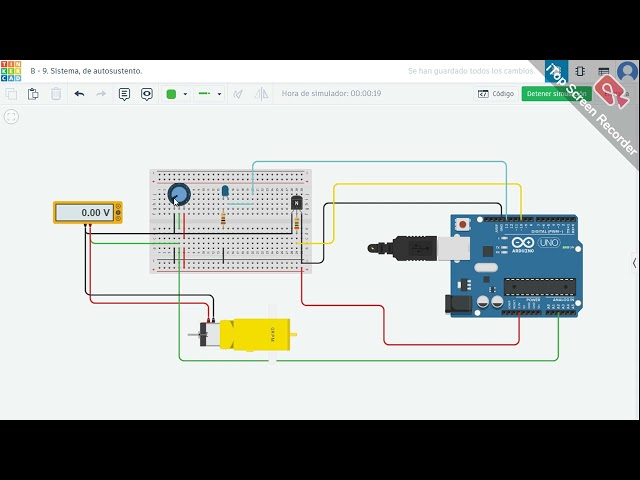Open the Notes tool icon

[x=124, y=94]
